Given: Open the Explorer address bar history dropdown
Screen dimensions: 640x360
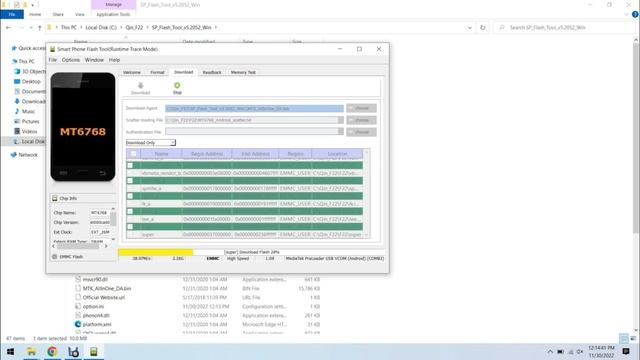Looking at the screenshot, I should (x=469, y=28).
